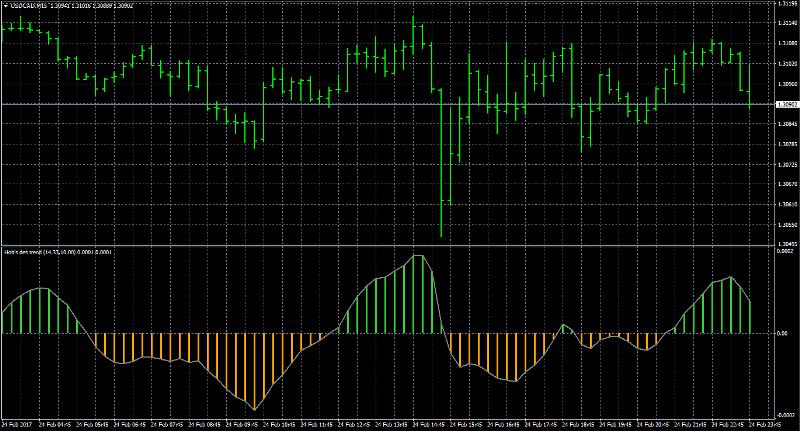Screen dimensions: 800x431
Task: Click the 24 Feb 14:45 time label
Action: (x=429, y=424)
